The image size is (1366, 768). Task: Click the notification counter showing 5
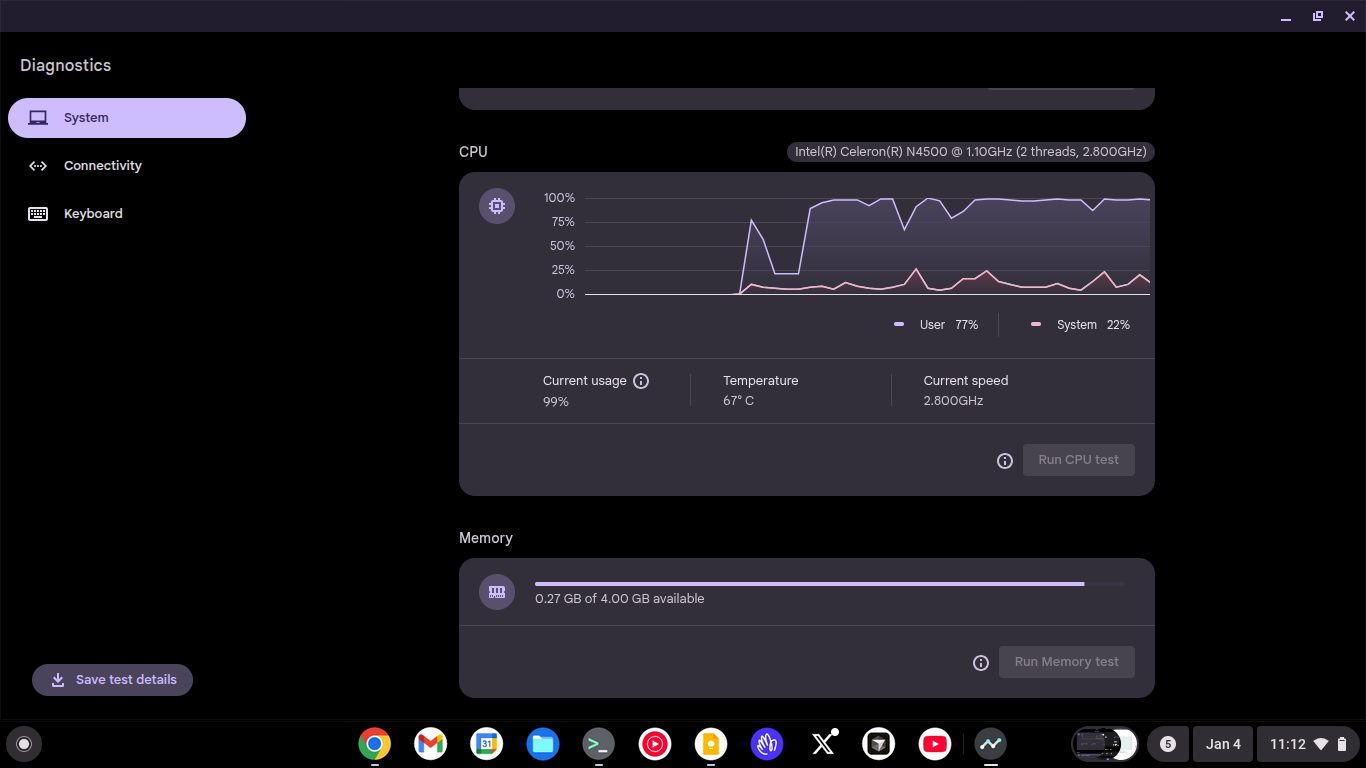[x=1168, y=744]
